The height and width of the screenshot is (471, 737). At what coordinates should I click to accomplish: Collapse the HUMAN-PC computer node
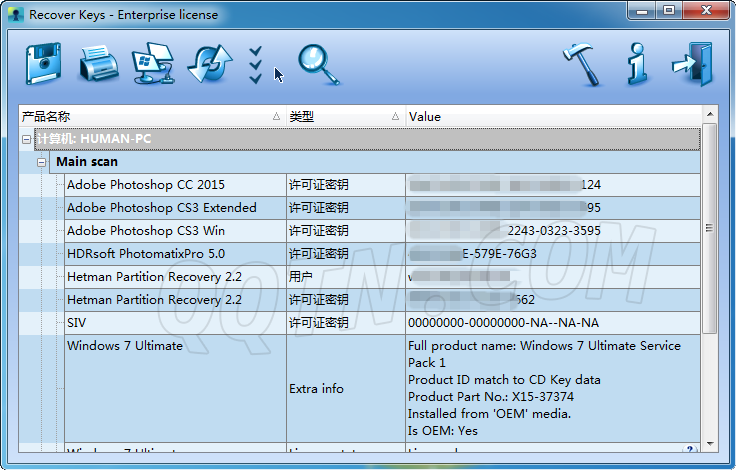pos(27,139)
